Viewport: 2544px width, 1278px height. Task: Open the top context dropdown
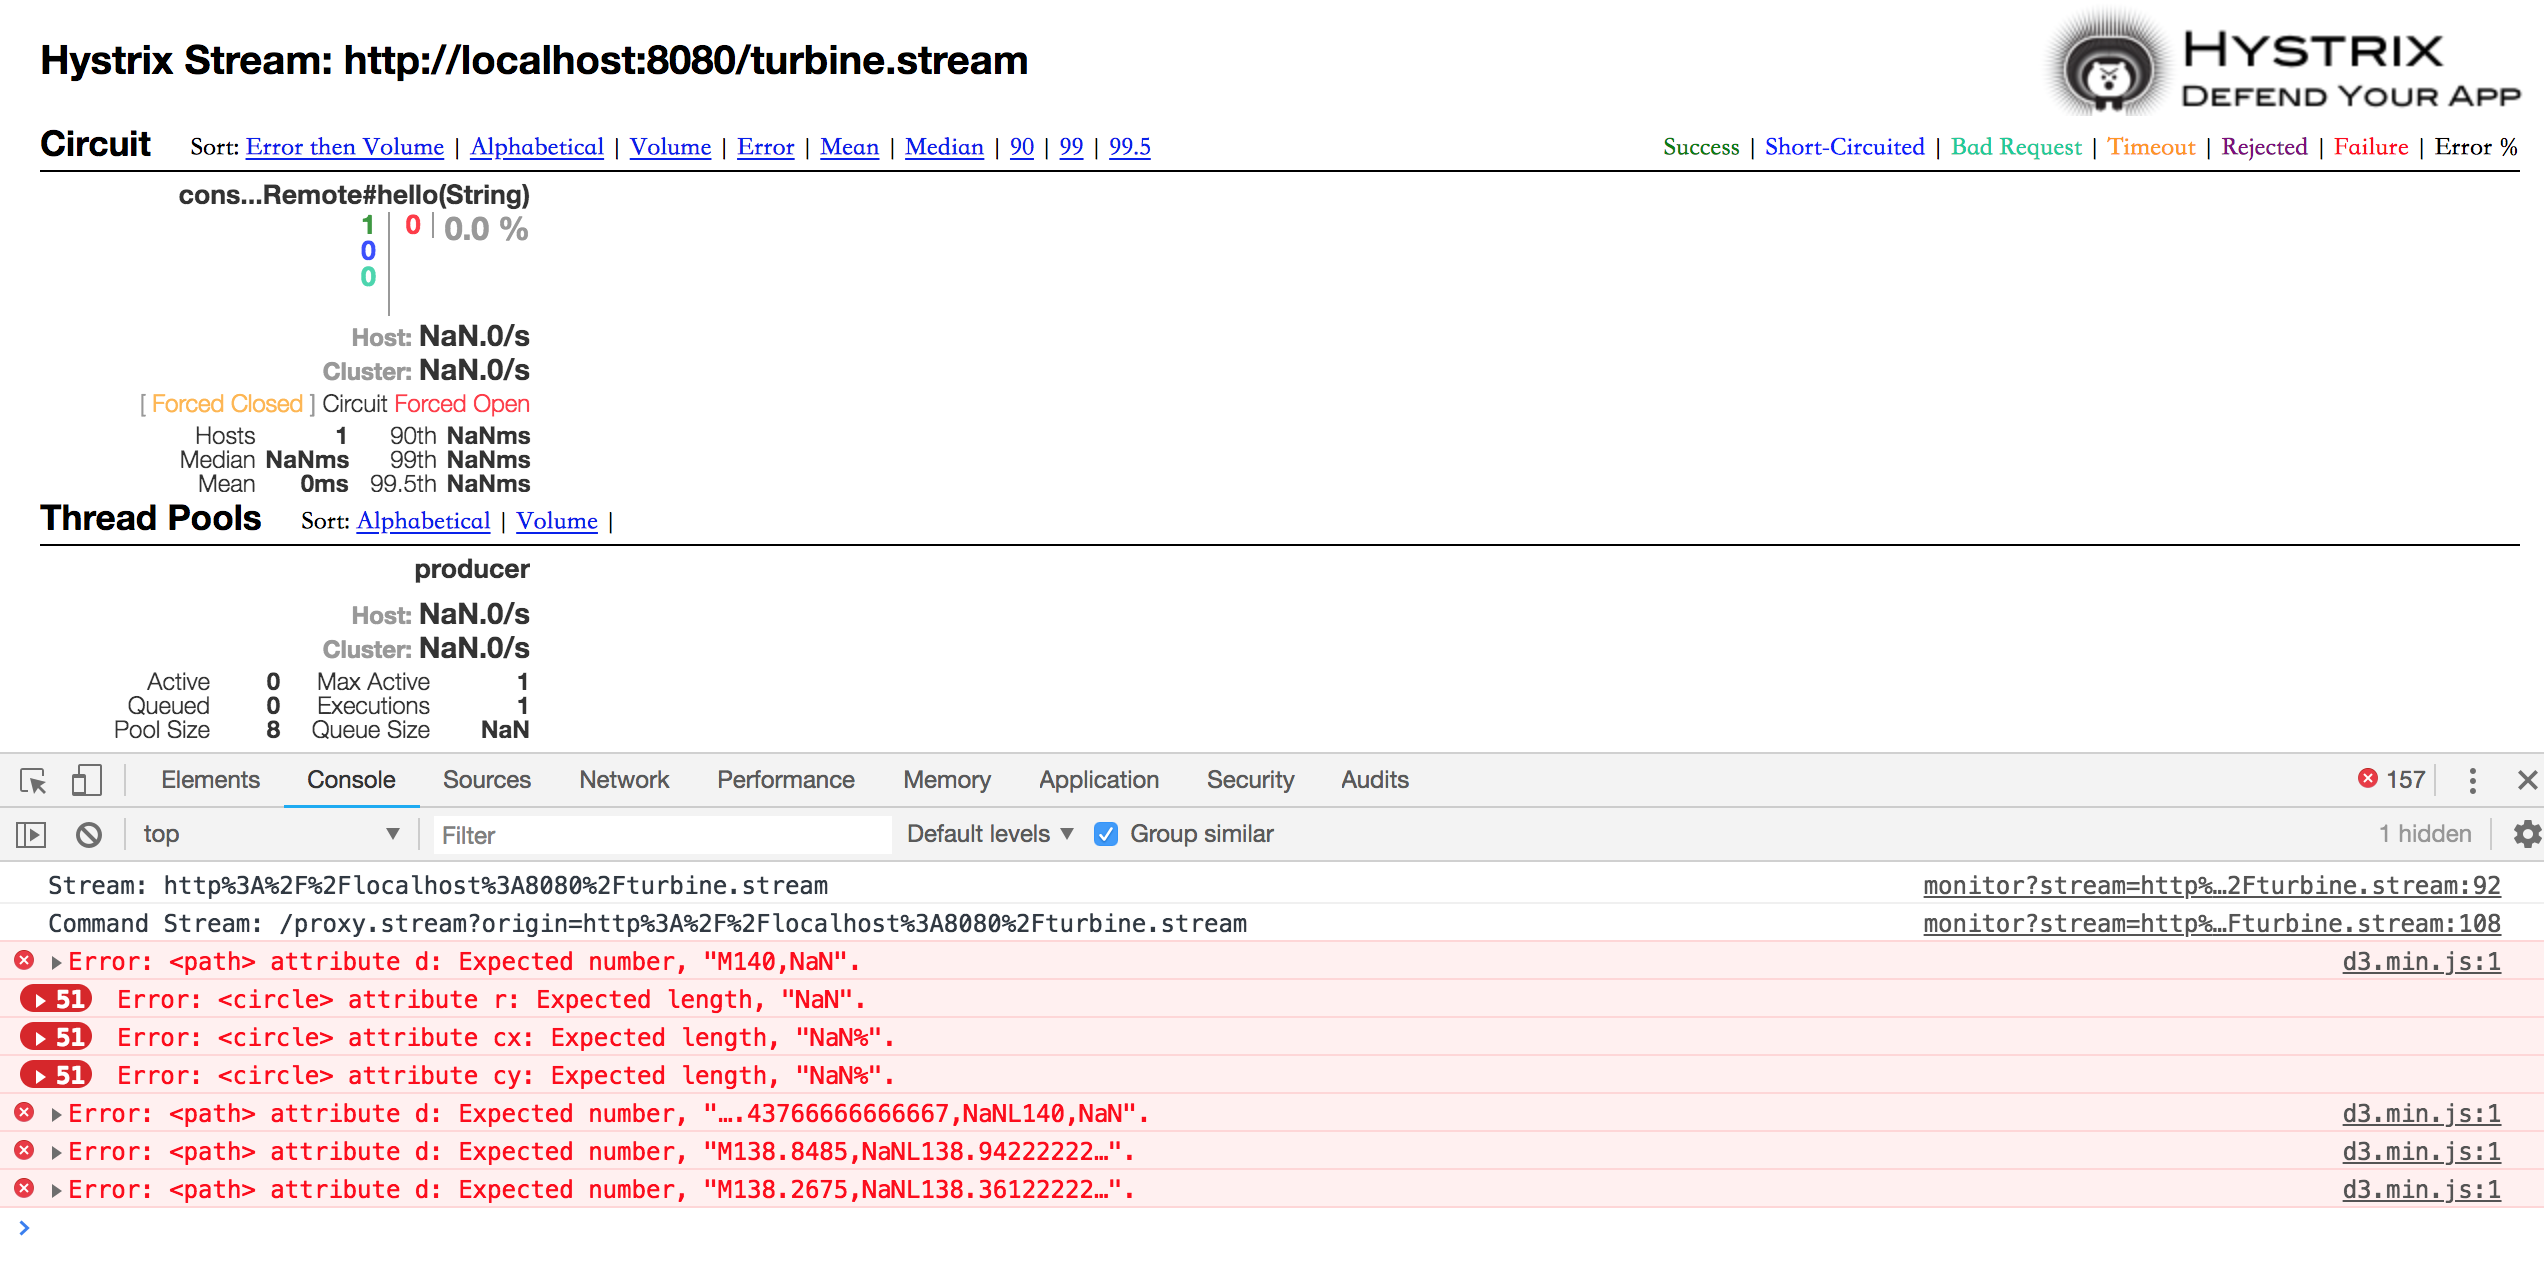coord(270,834)
